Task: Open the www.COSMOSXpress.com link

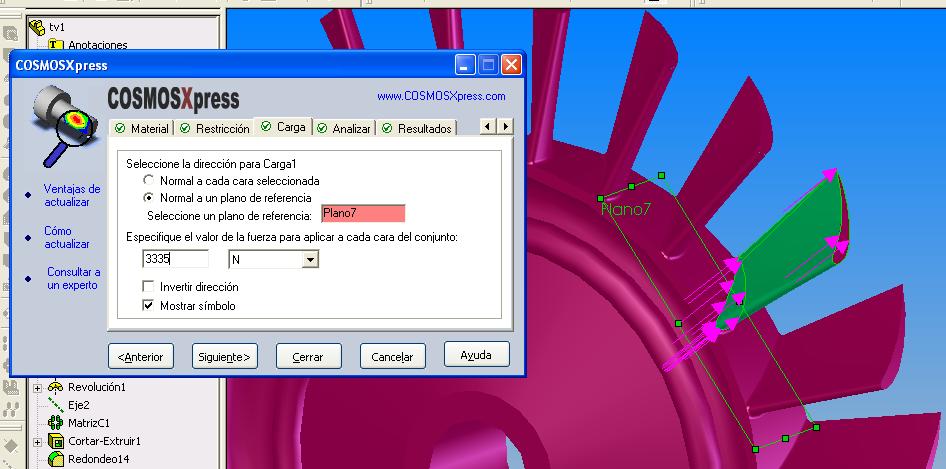Action: click(441, 96)
